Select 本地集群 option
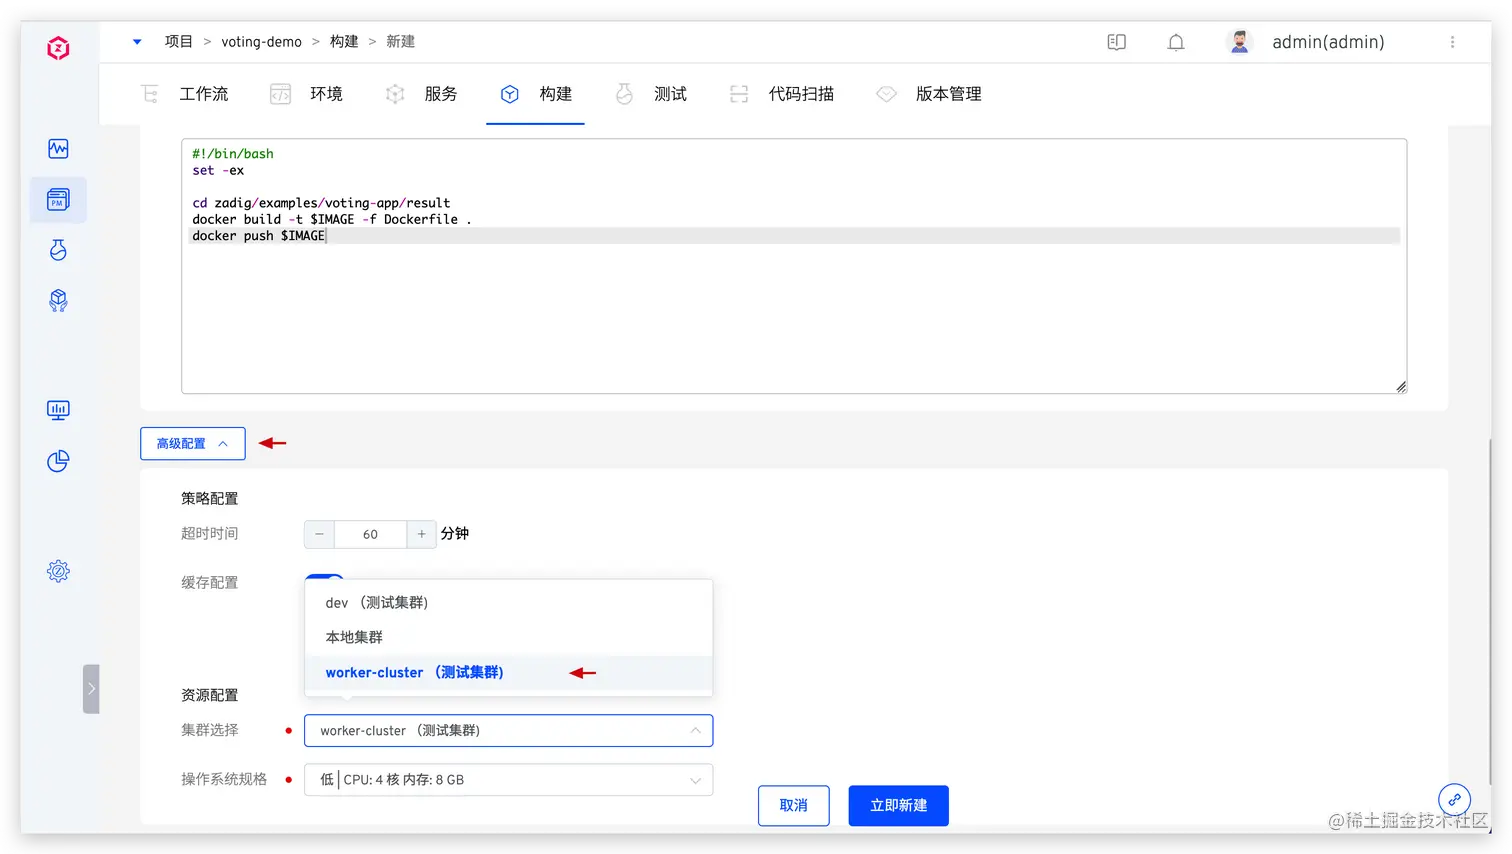The width and height of the screenshot is (1512, 854). tap(508, 637)
